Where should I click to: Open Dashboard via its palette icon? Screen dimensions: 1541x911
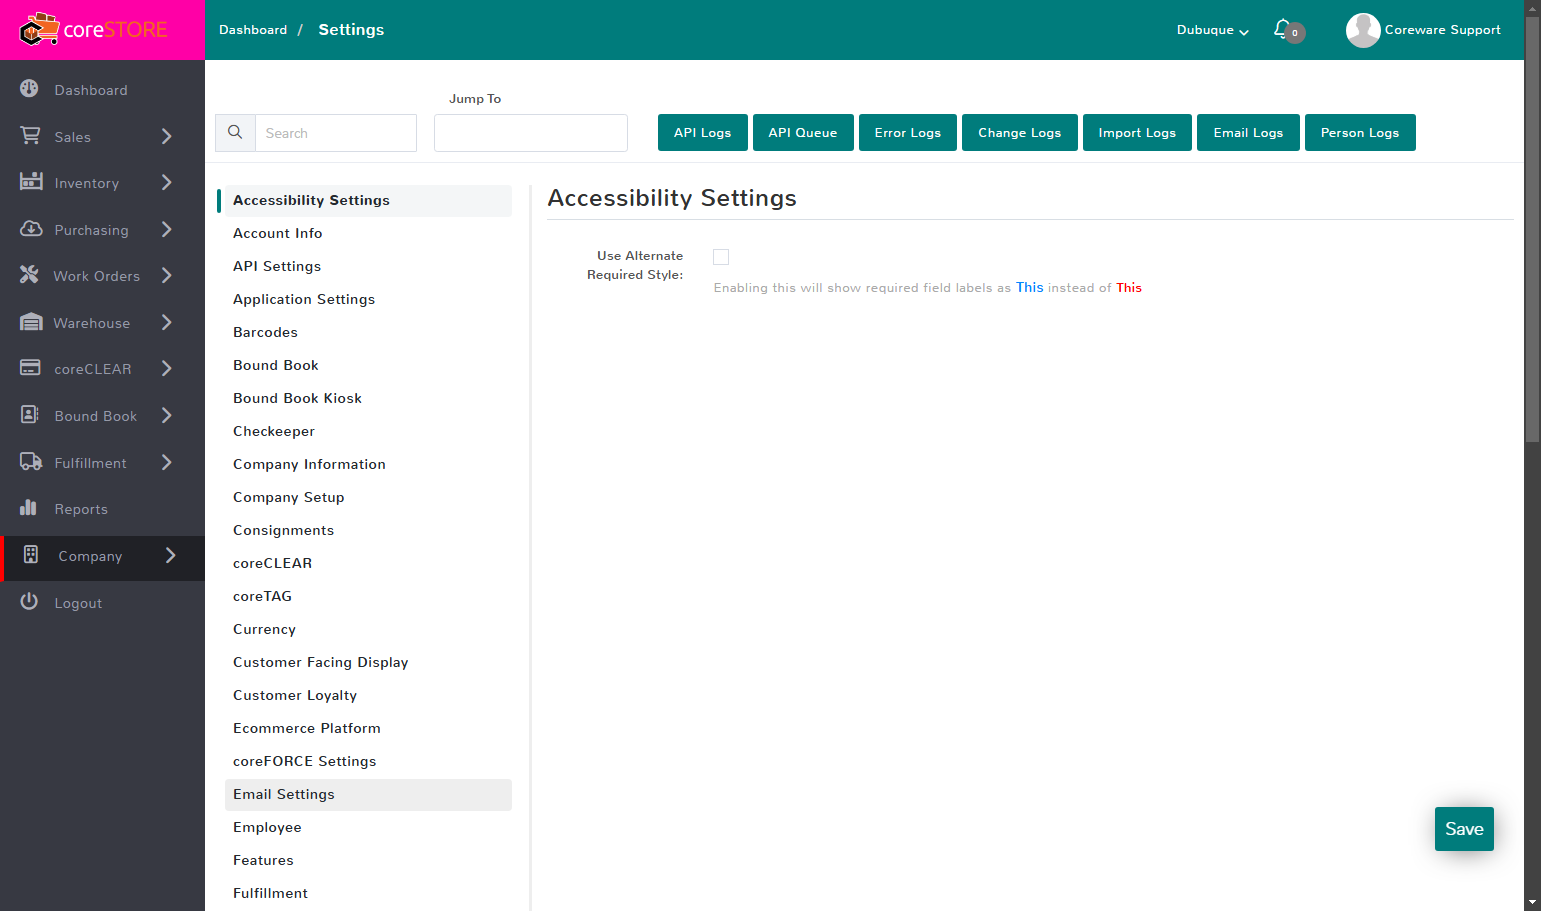coord(30,89)
